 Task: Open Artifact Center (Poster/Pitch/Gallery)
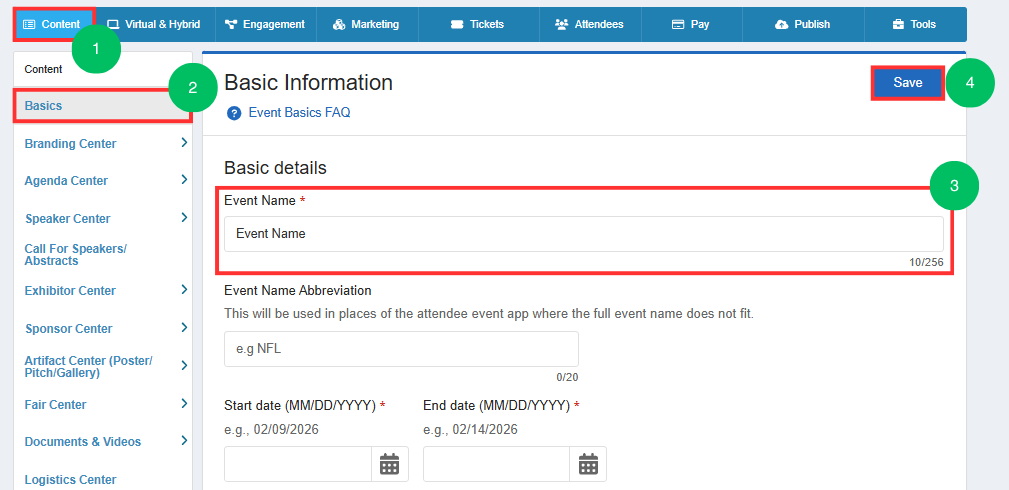point(88,366)
